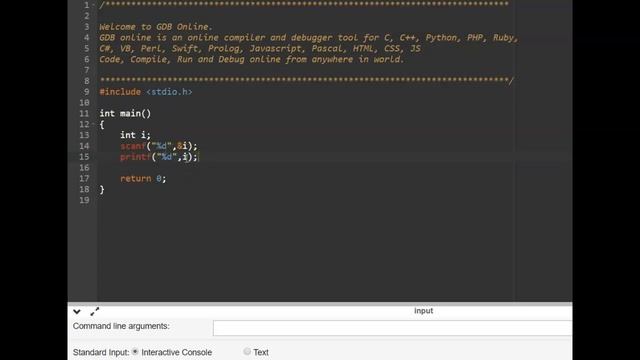Click the closing brace on line 18

coord(102,189)
